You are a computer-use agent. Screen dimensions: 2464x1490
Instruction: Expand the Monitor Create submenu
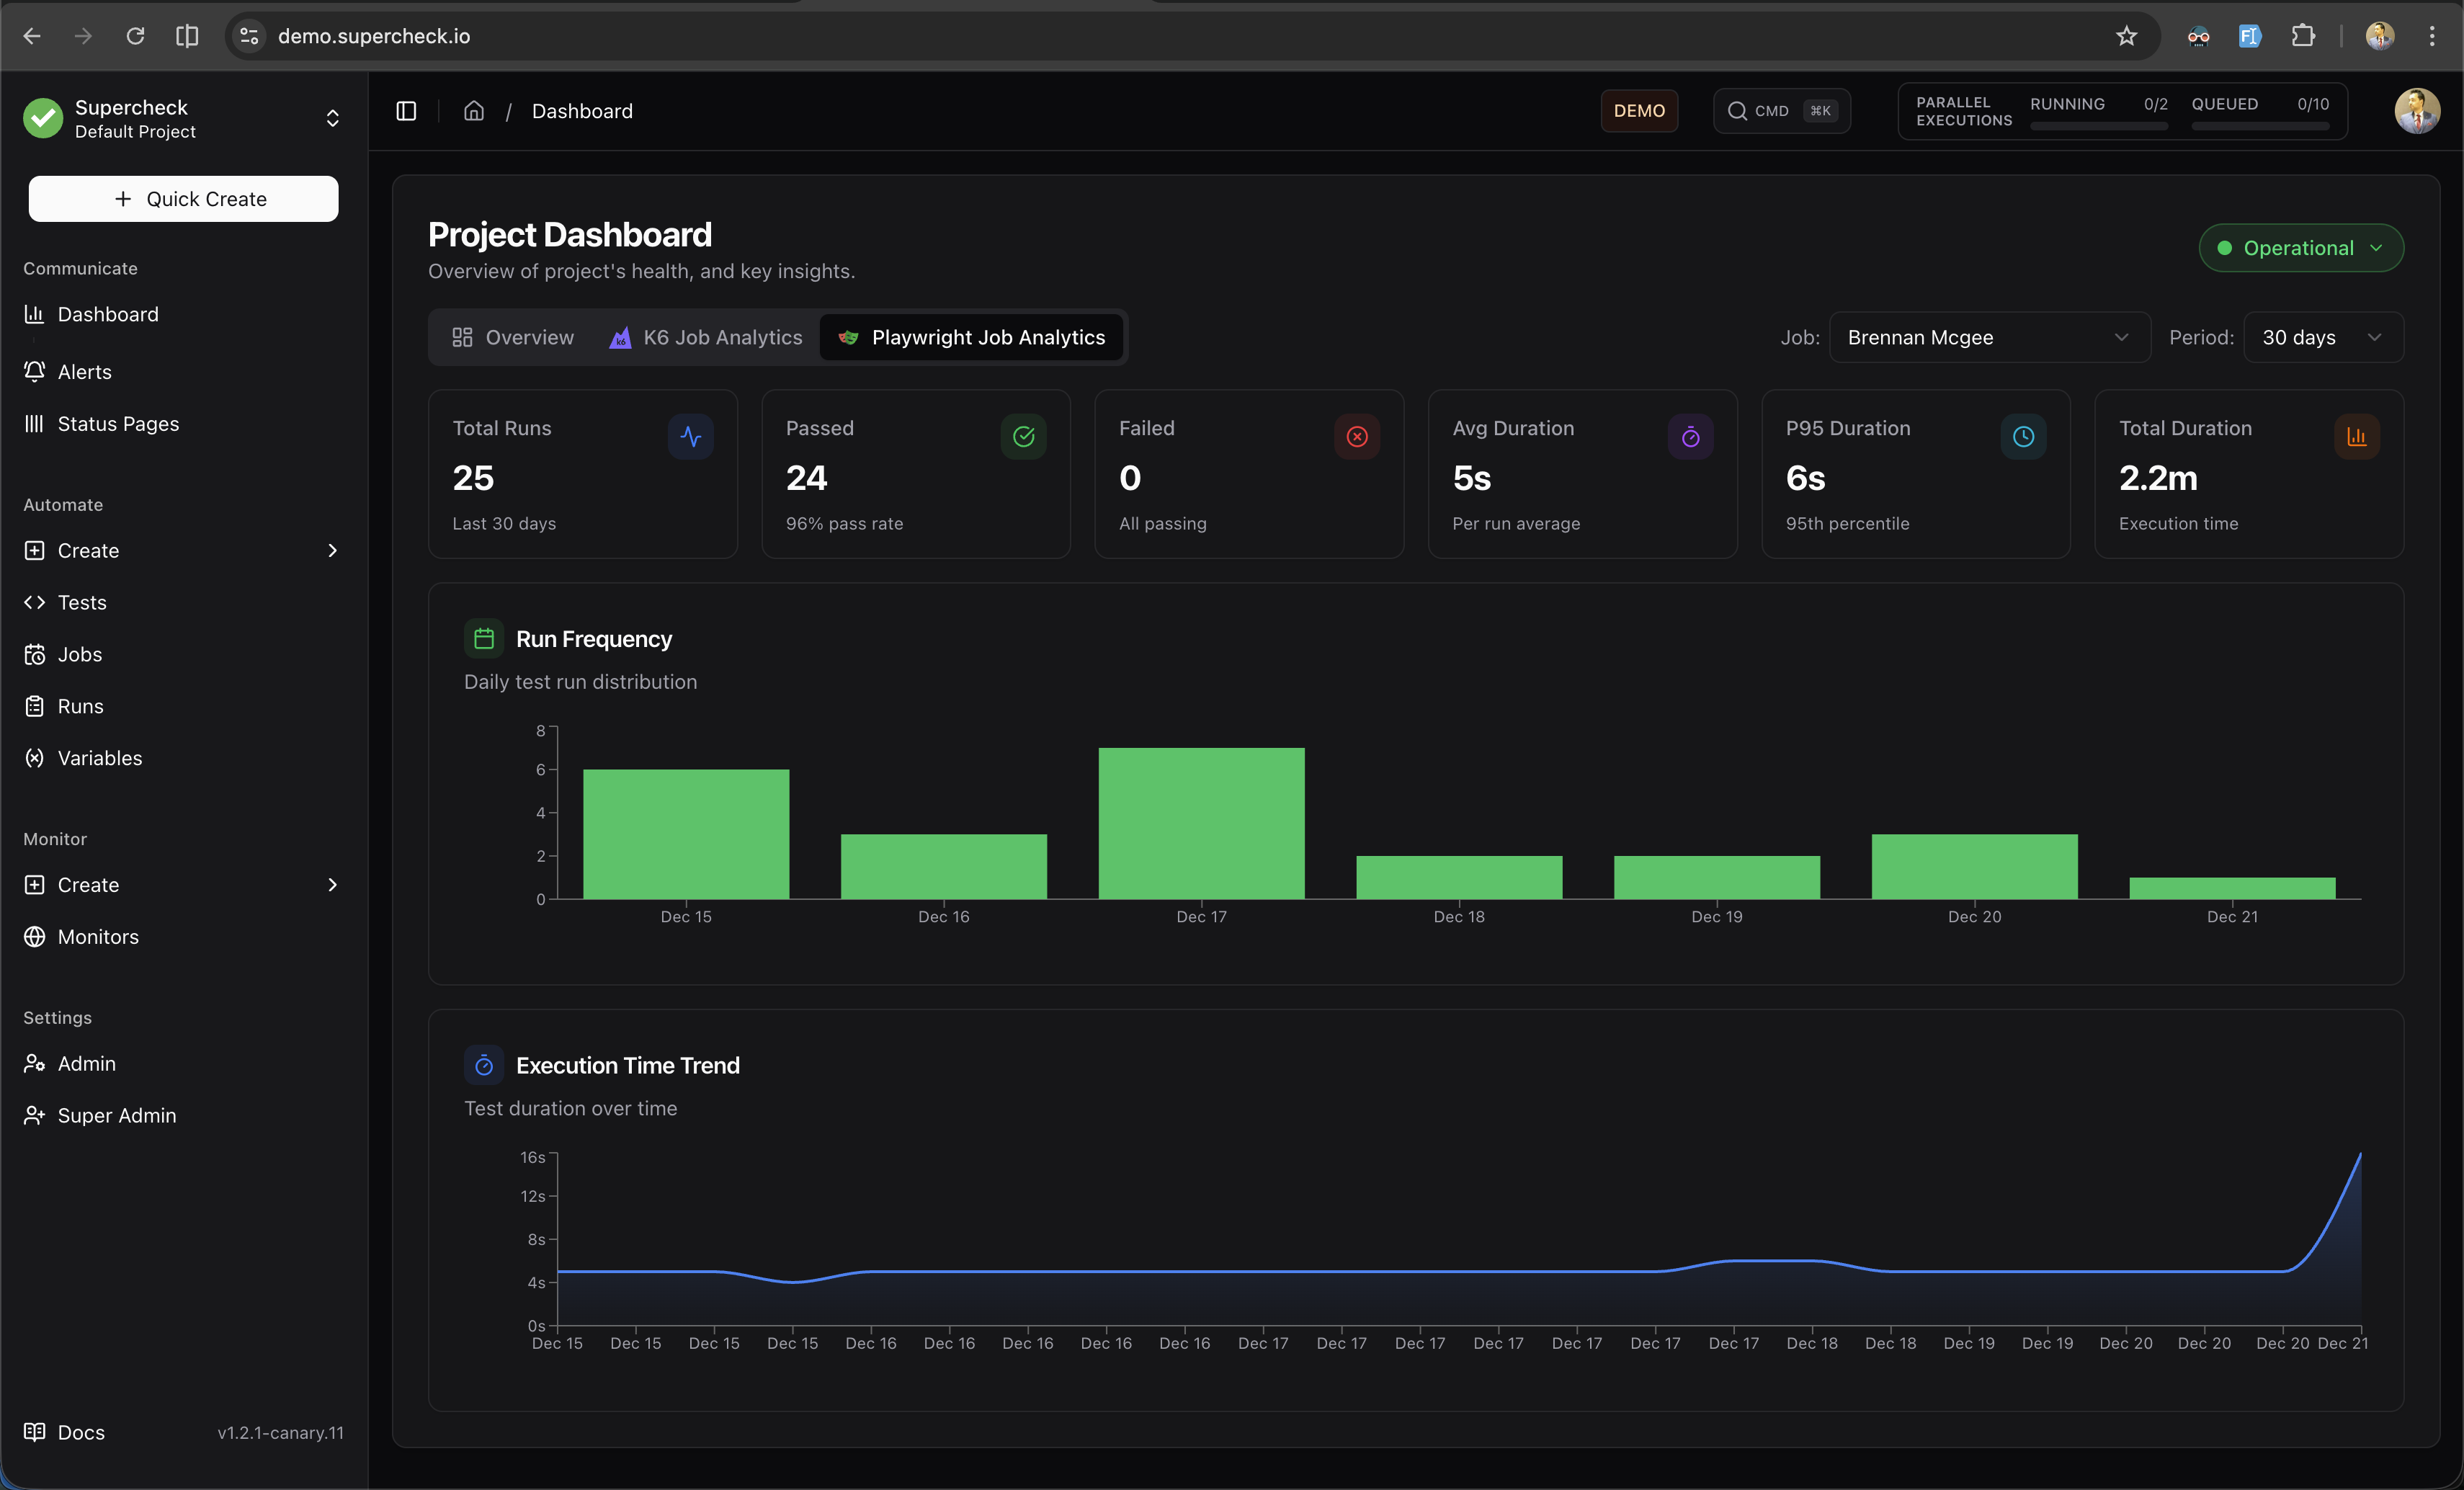(x=332, y=884)
